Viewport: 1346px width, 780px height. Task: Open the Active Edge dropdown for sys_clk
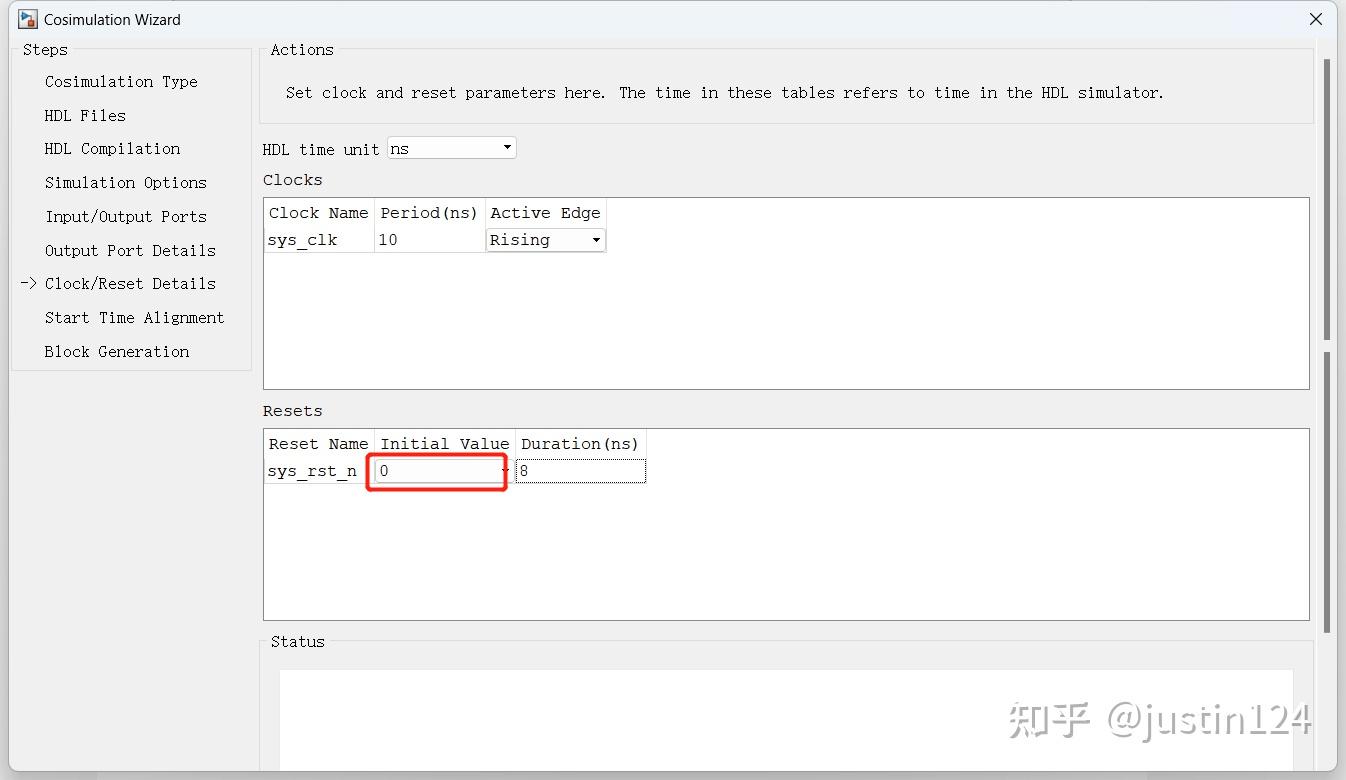tap(545, 240)
